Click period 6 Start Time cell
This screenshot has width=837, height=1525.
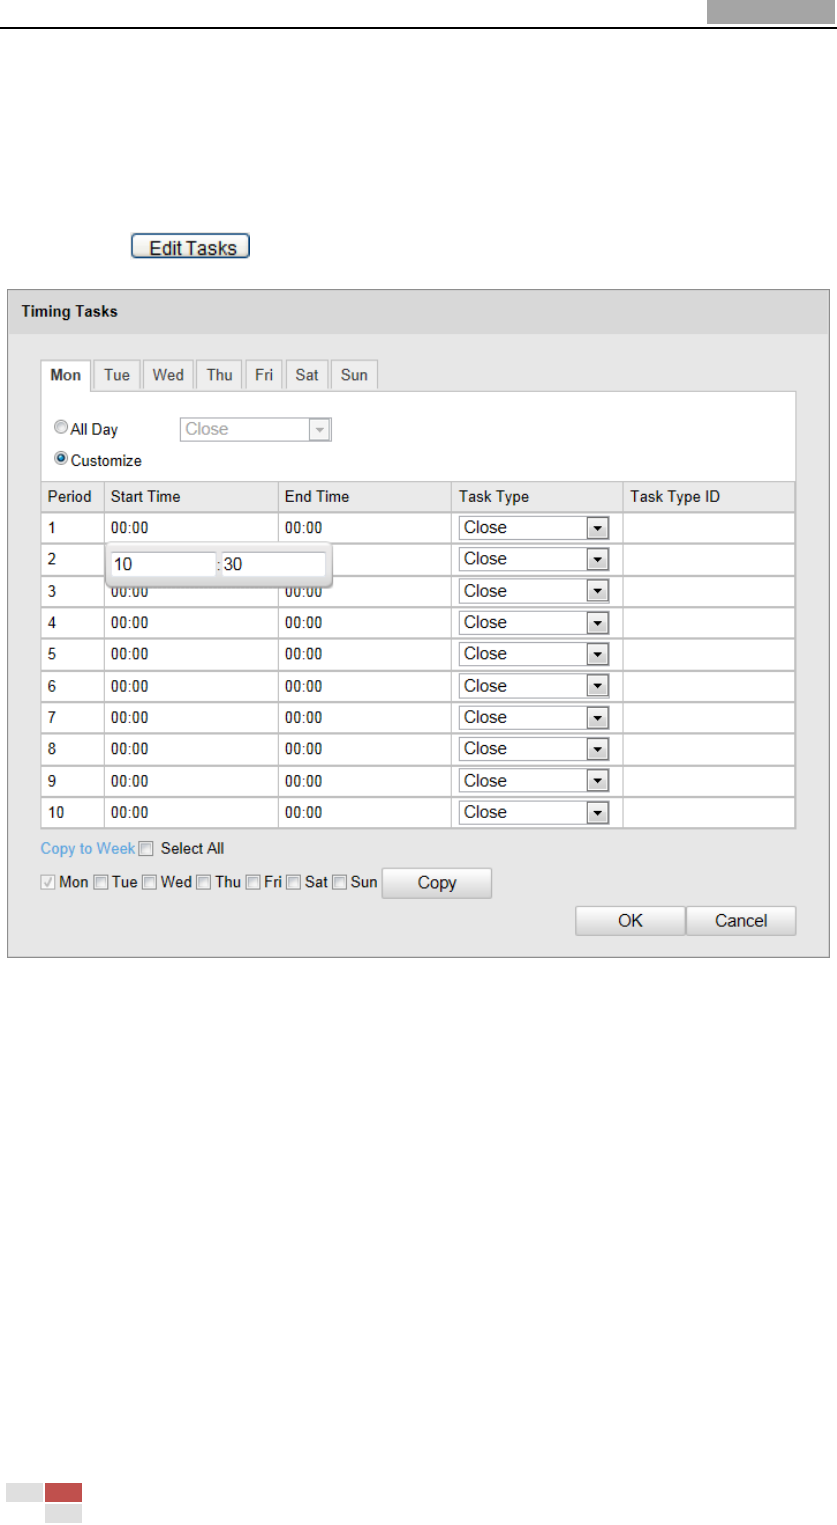coord(190,686)
